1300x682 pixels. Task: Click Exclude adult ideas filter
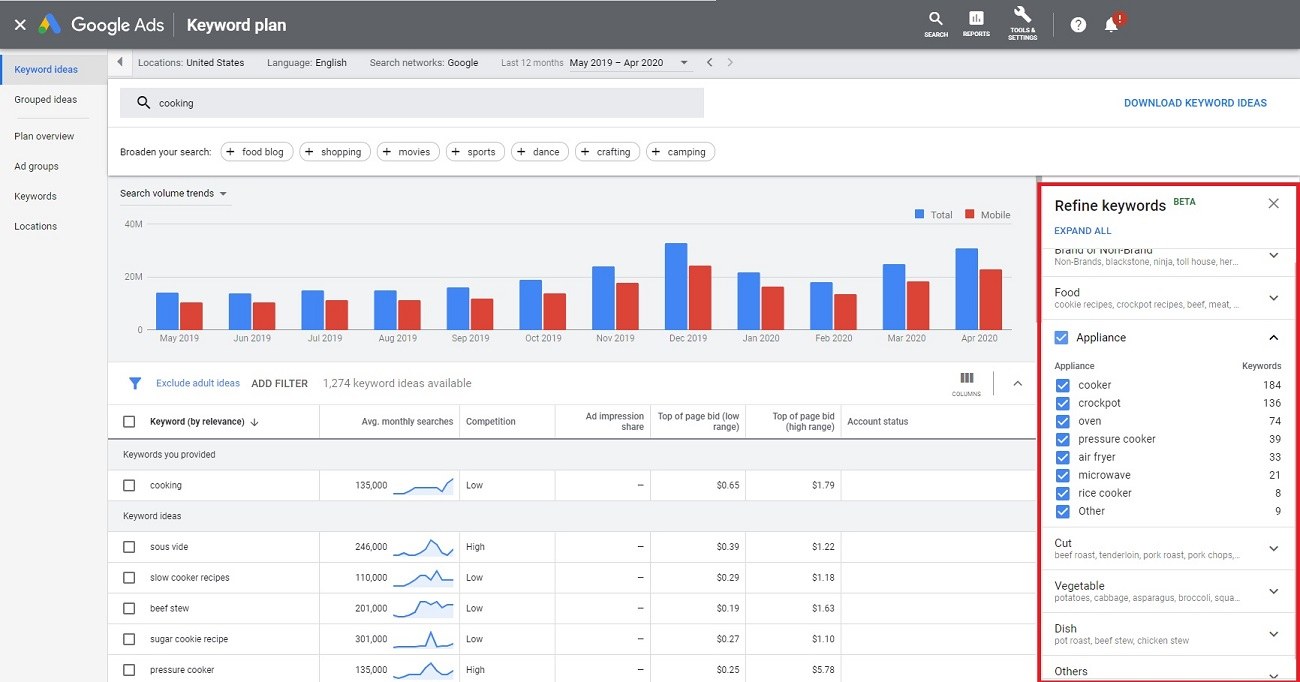click(198, 384)
